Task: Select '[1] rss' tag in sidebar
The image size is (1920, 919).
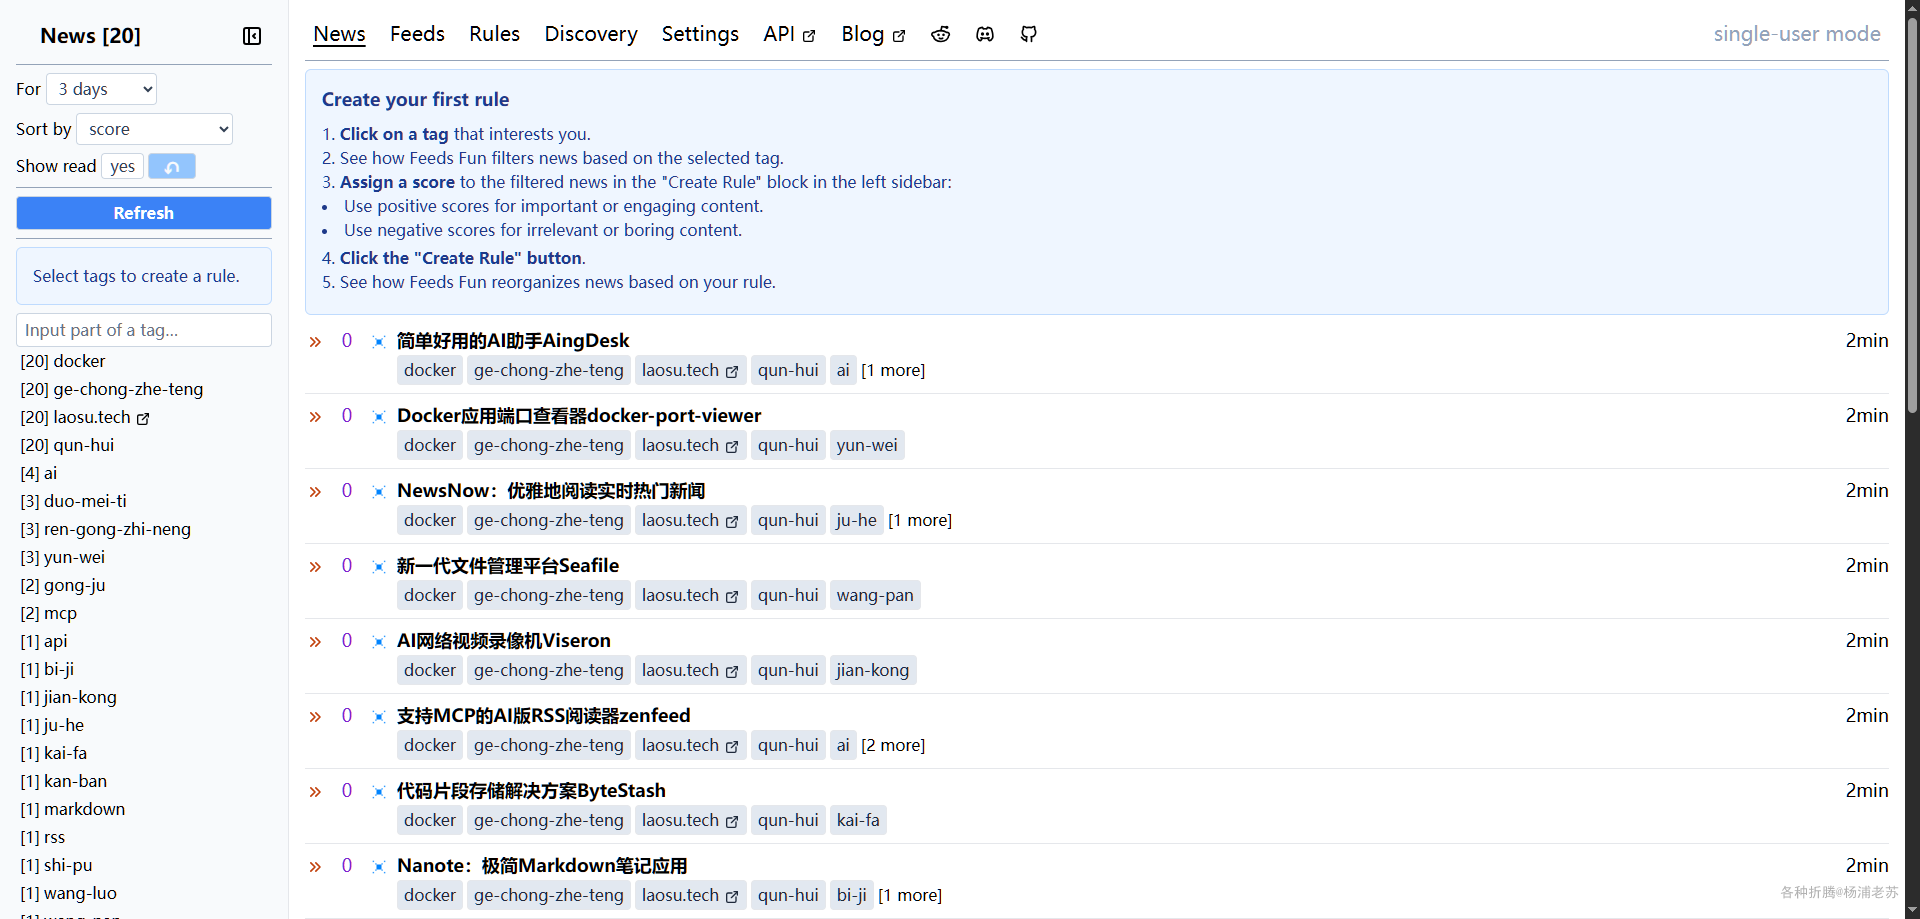Action: [43, 837]
